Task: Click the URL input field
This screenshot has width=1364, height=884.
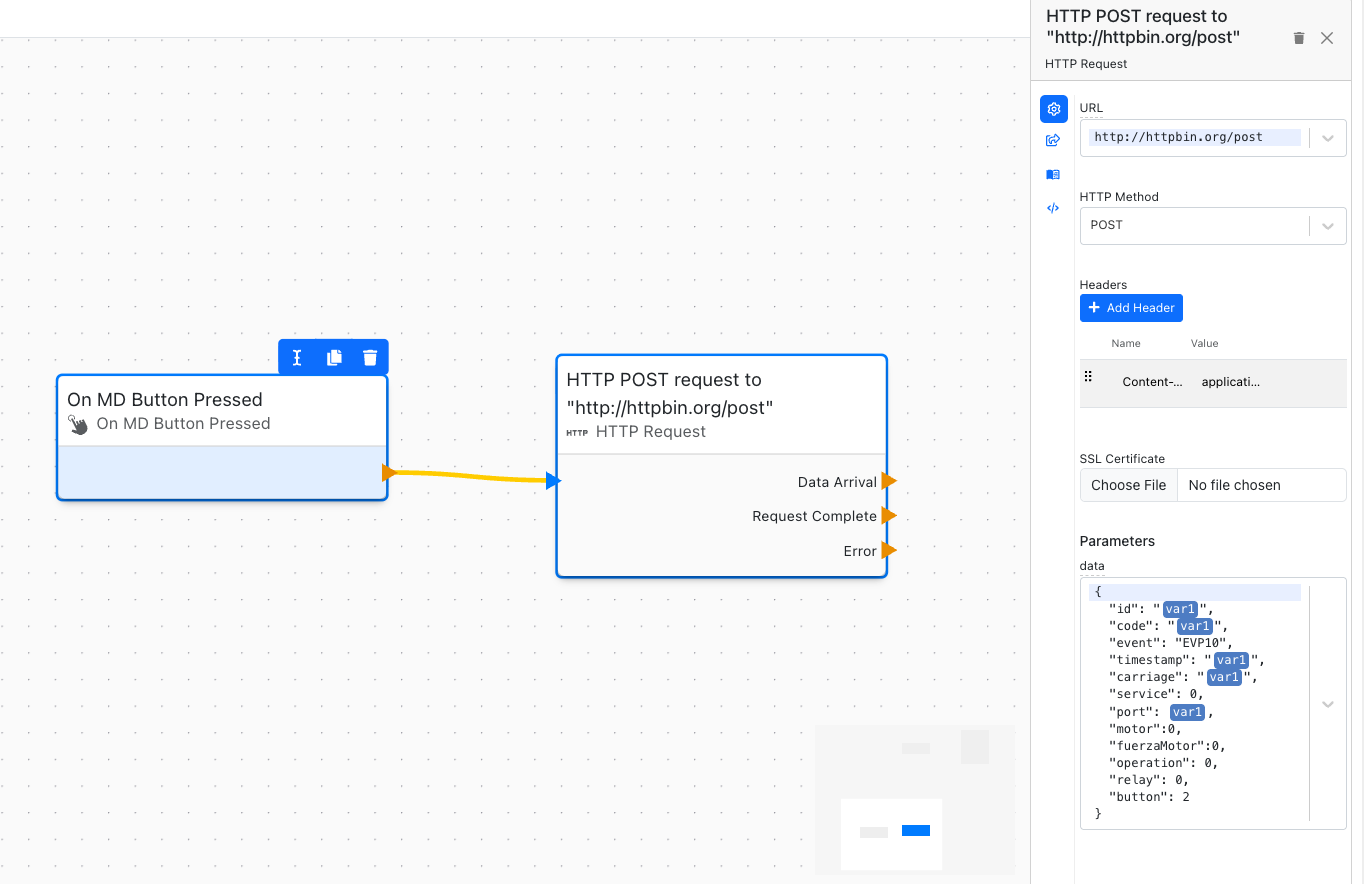Action: click(1194, 138)
